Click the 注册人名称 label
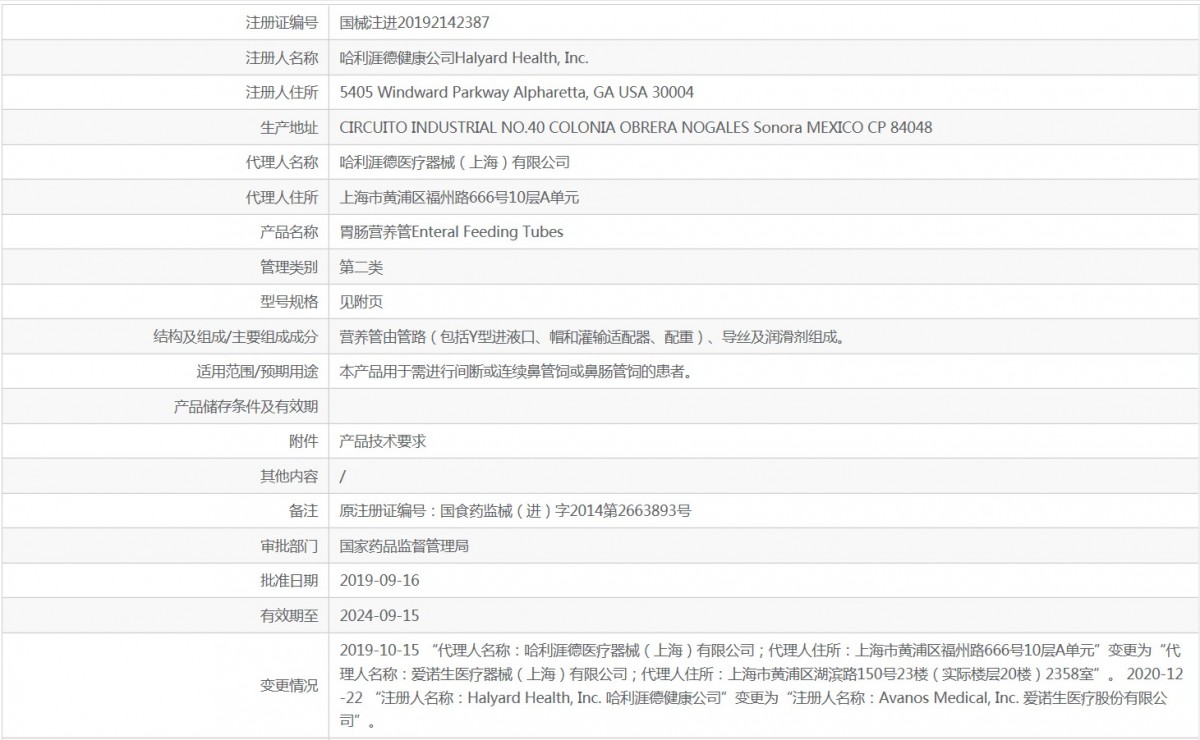1200x740 pixels. pos(282,57)
